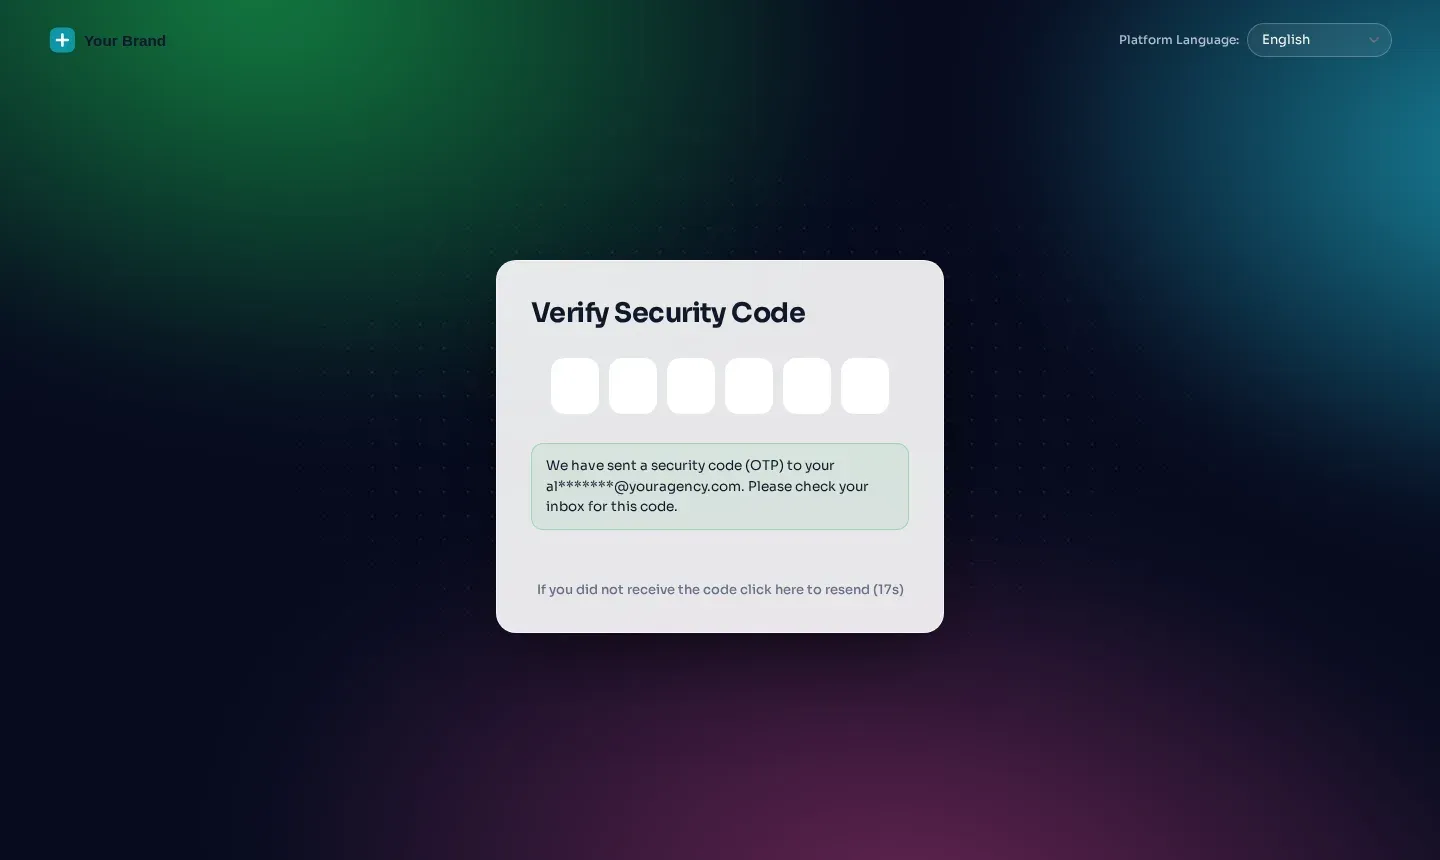Click the sixth OTP digit box
Viewport: 1440px width, 860px height.
click(865, 386)
